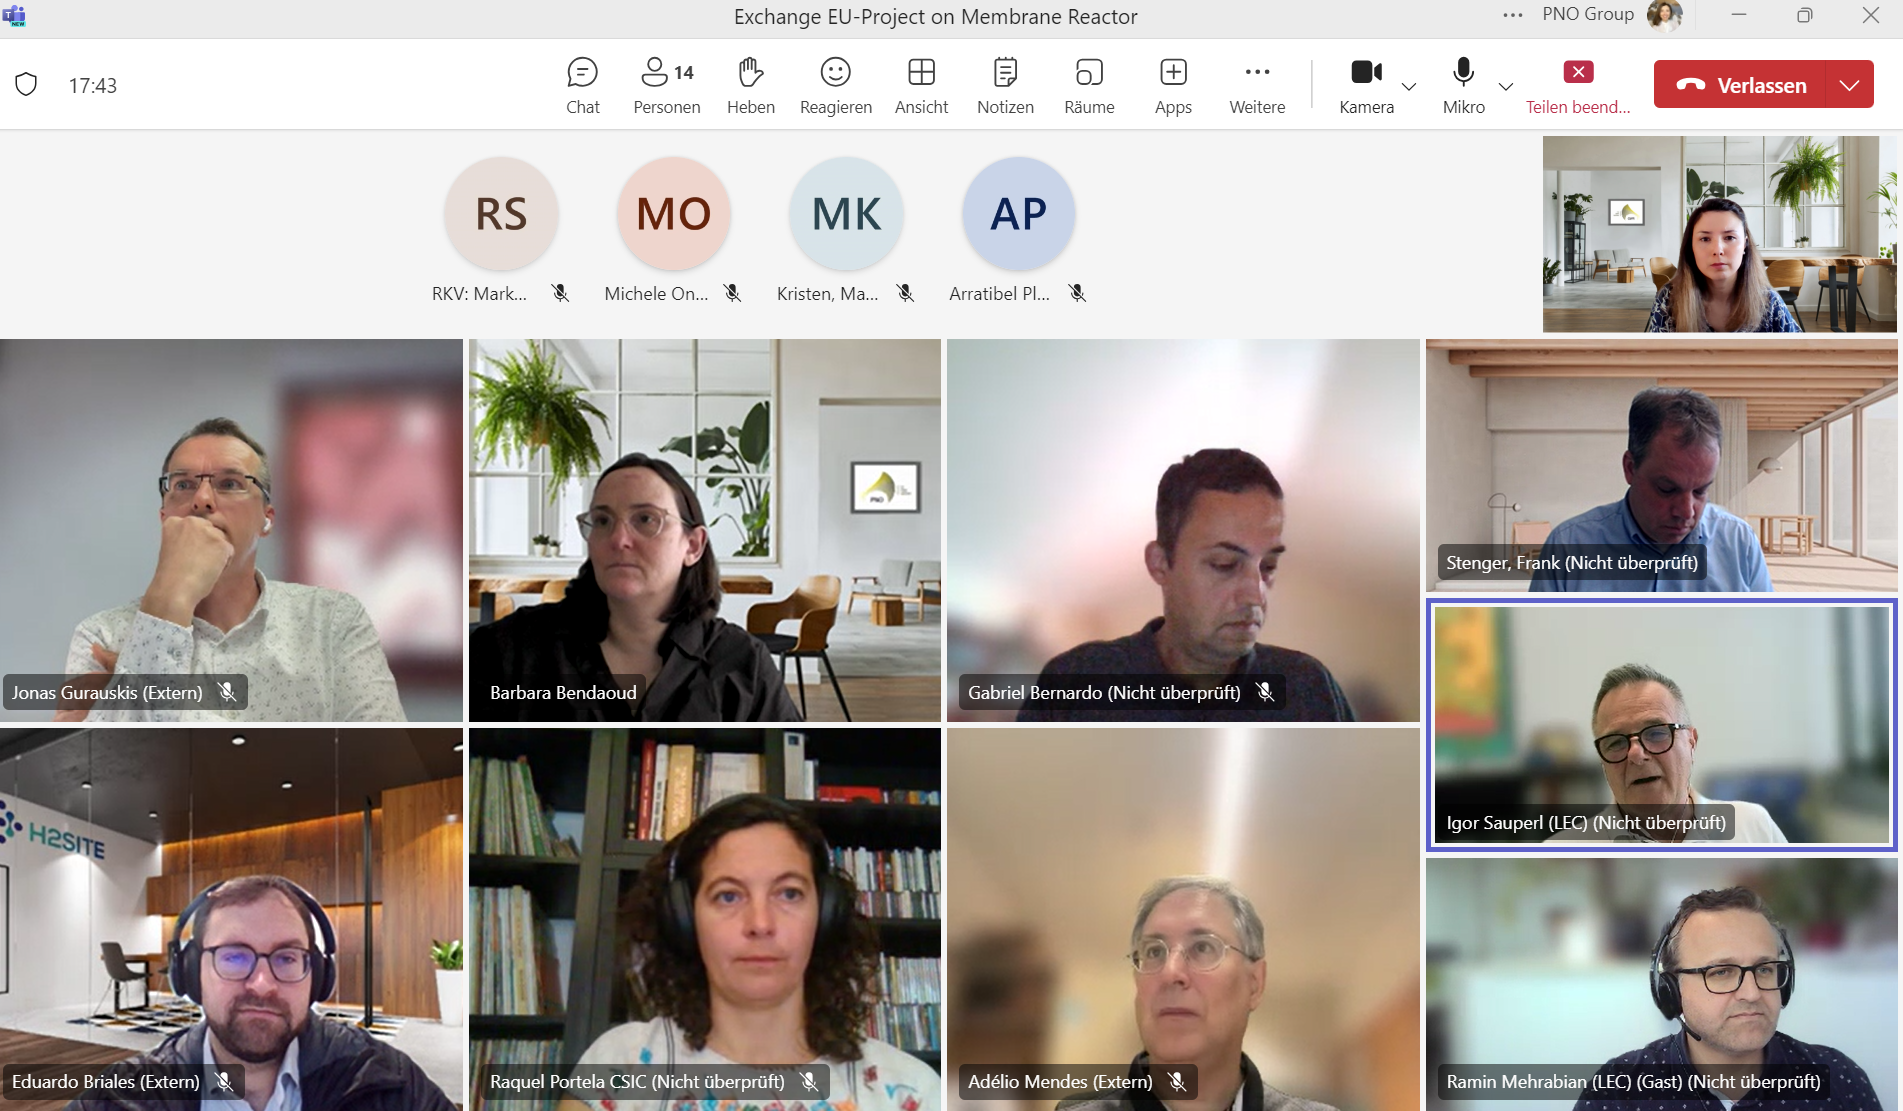Click the Igor Sauperl (LEC) name label

1586,822
